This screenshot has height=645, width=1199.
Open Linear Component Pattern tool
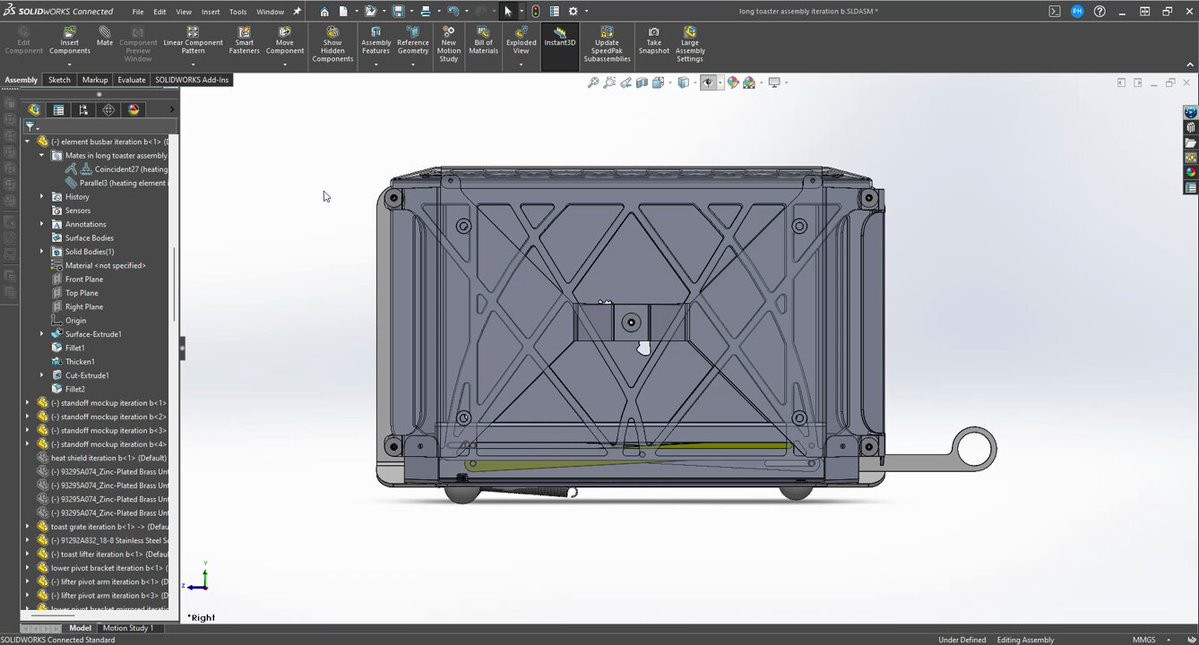pos(193,41)
